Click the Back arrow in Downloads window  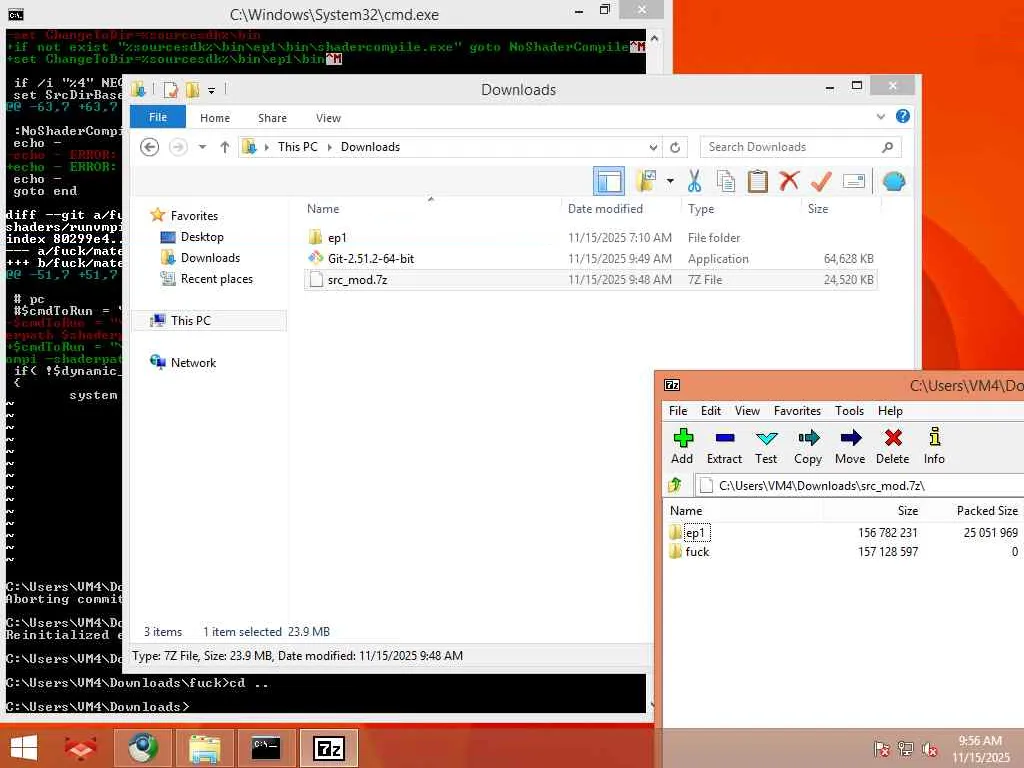coord(150,147)
